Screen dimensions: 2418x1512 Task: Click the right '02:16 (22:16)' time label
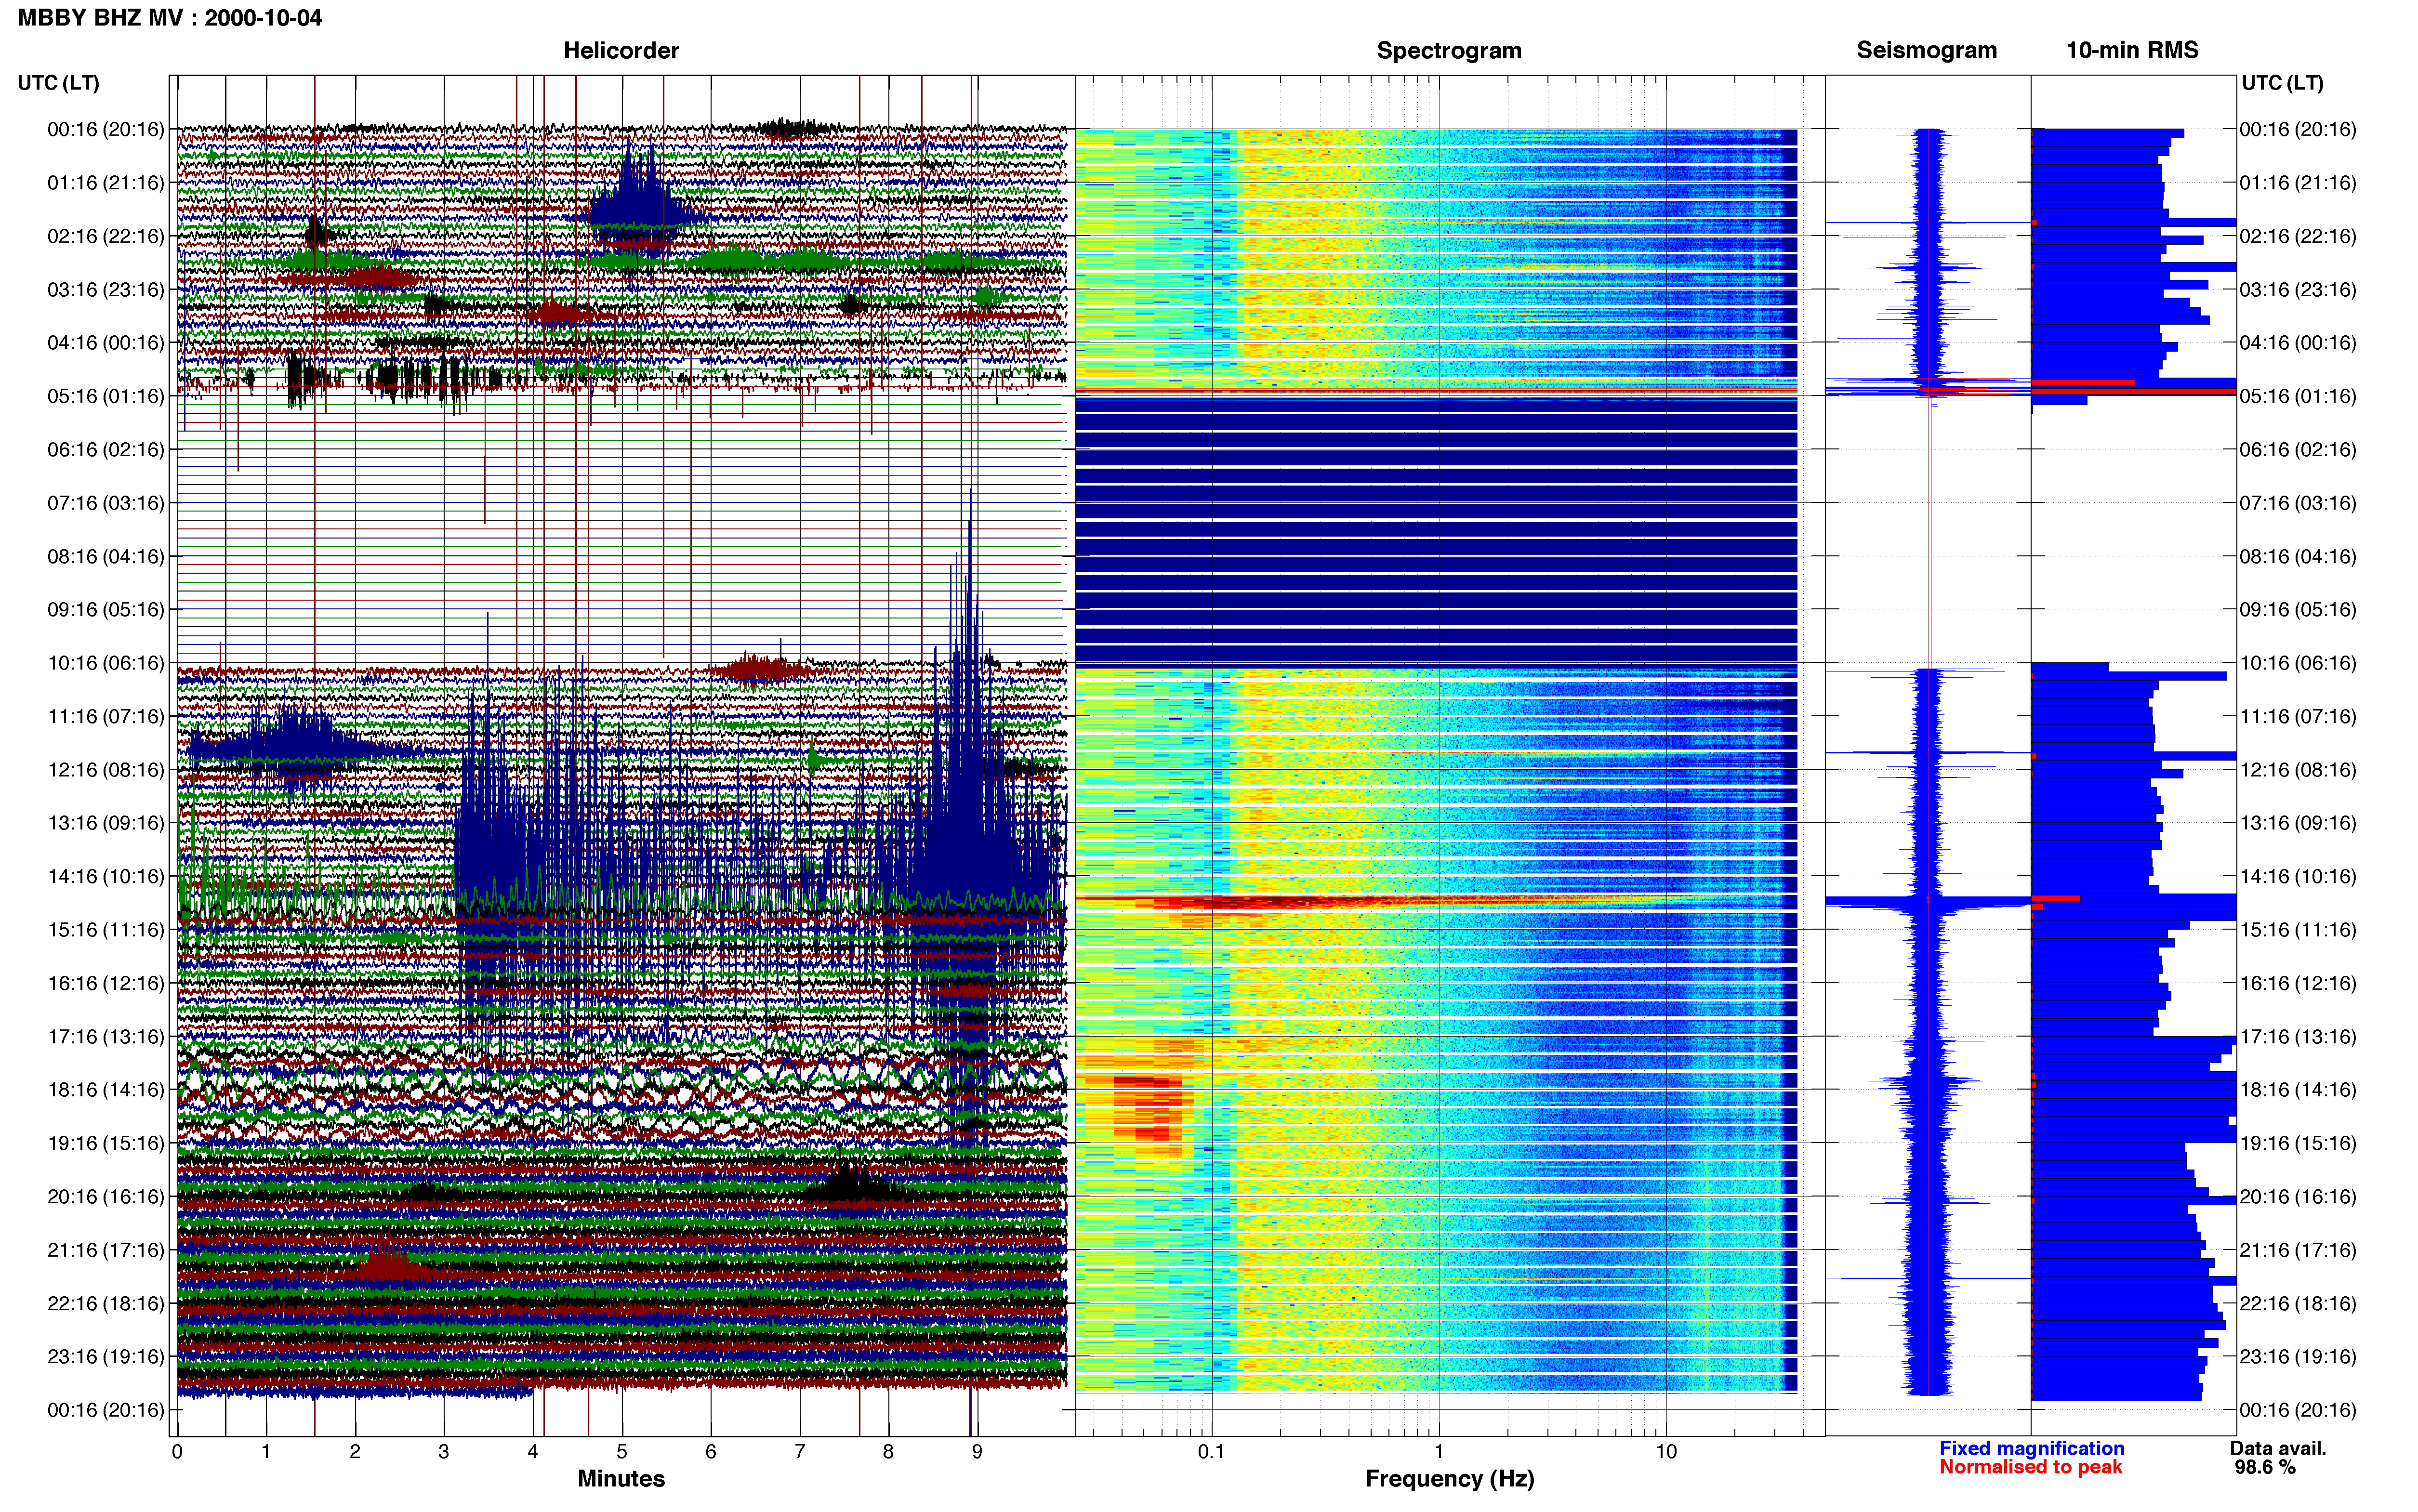2298,236
